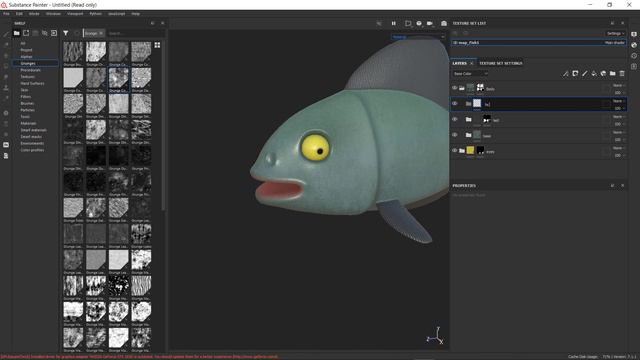
Task: Click the delete layer trash icon
Action: [622, 73]
